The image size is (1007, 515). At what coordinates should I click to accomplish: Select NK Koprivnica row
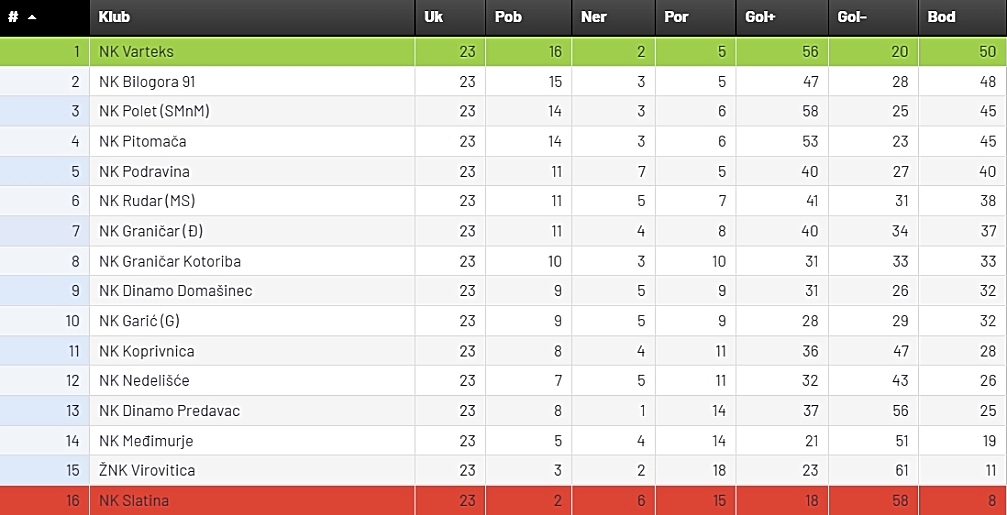tap(504, 351)
